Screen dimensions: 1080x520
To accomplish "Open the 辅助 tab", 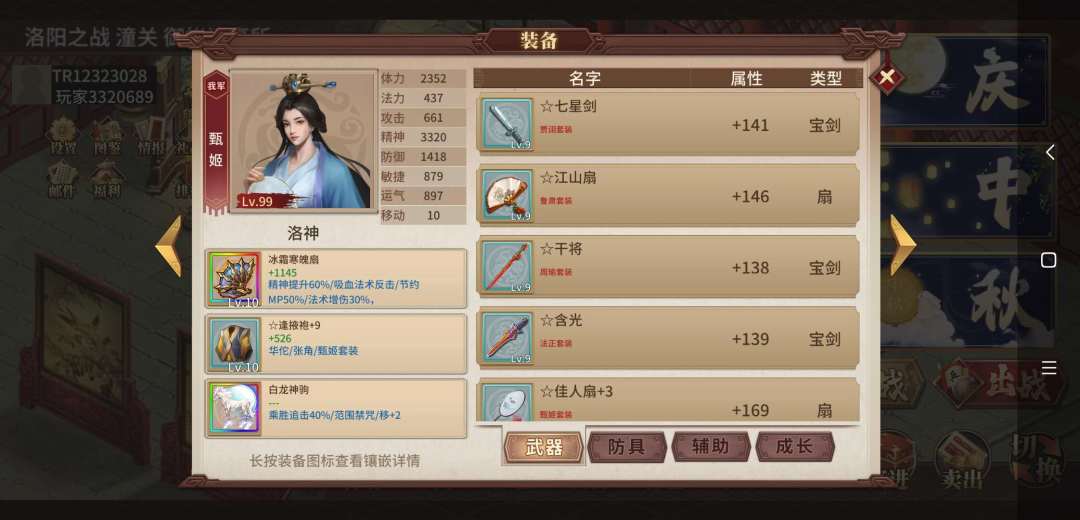I will (x=711, y=447).
